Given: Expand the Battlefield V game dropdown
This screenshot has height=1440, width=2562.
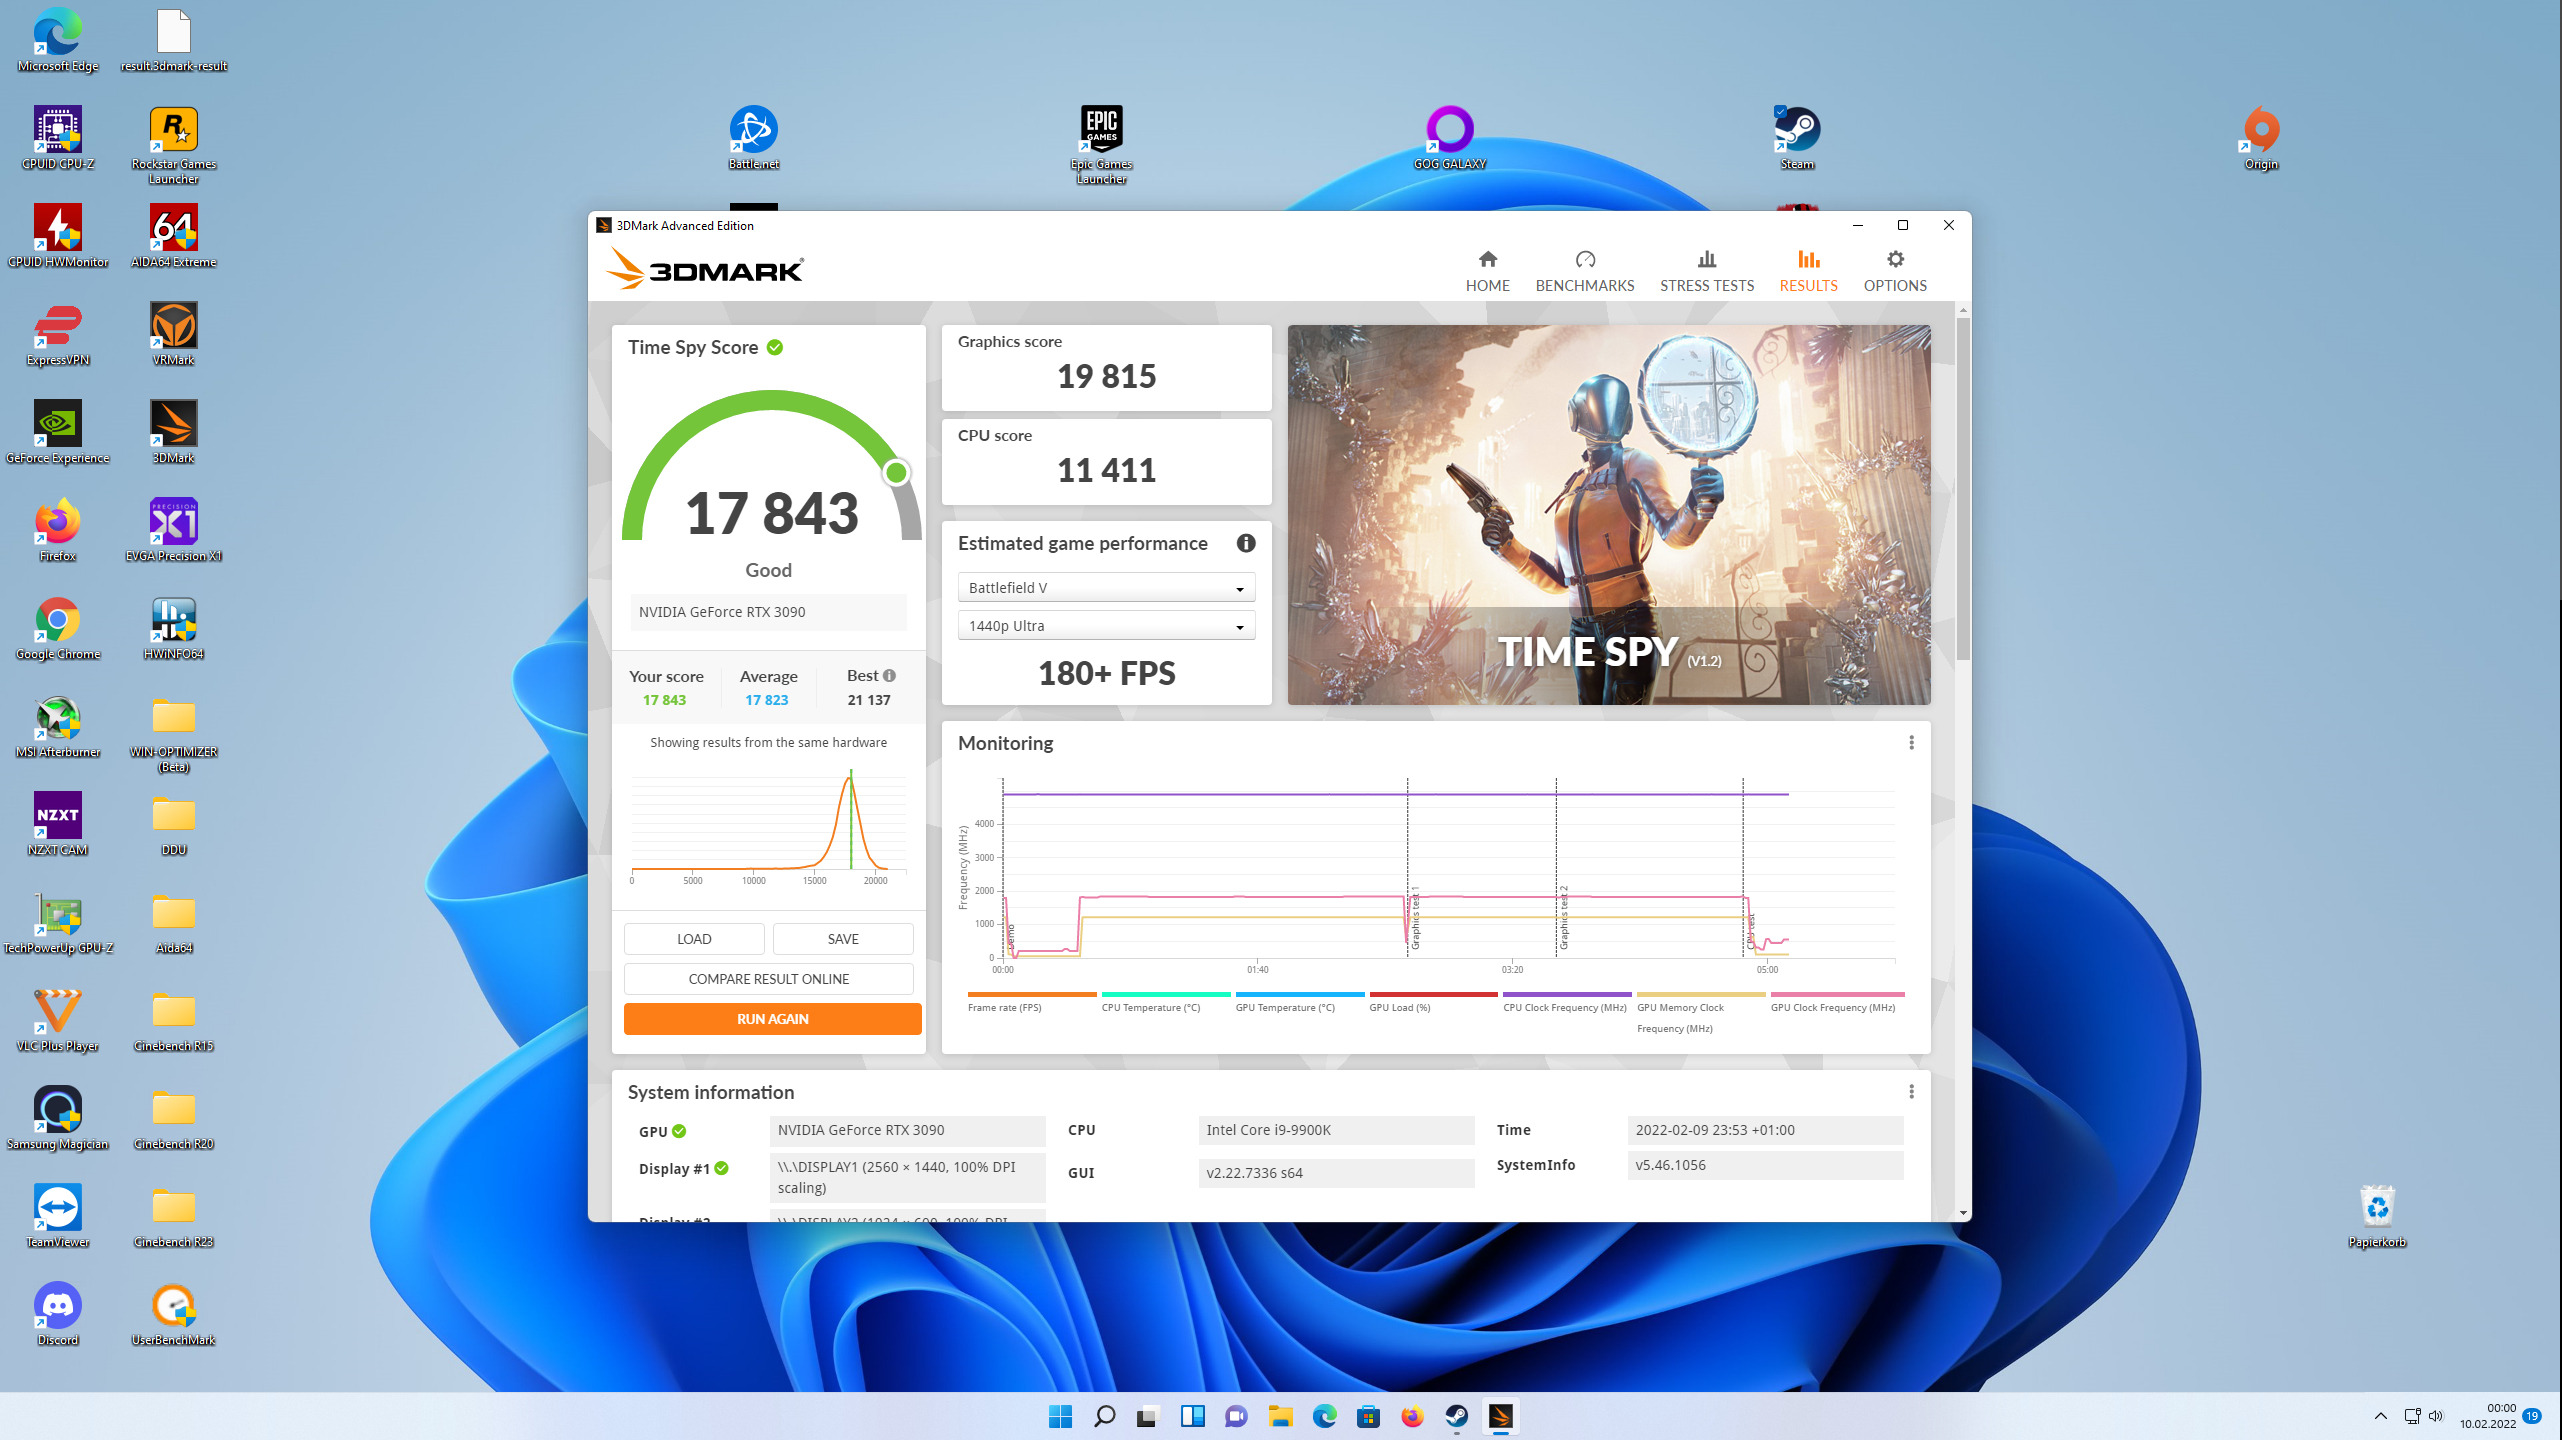Looking at the screenshot, I should point(1105,588).
